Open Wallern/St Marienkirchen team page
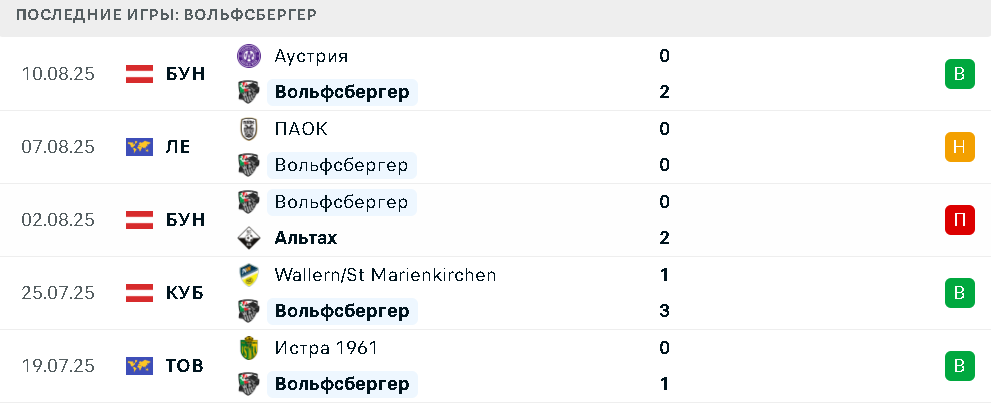 point(385,275)
